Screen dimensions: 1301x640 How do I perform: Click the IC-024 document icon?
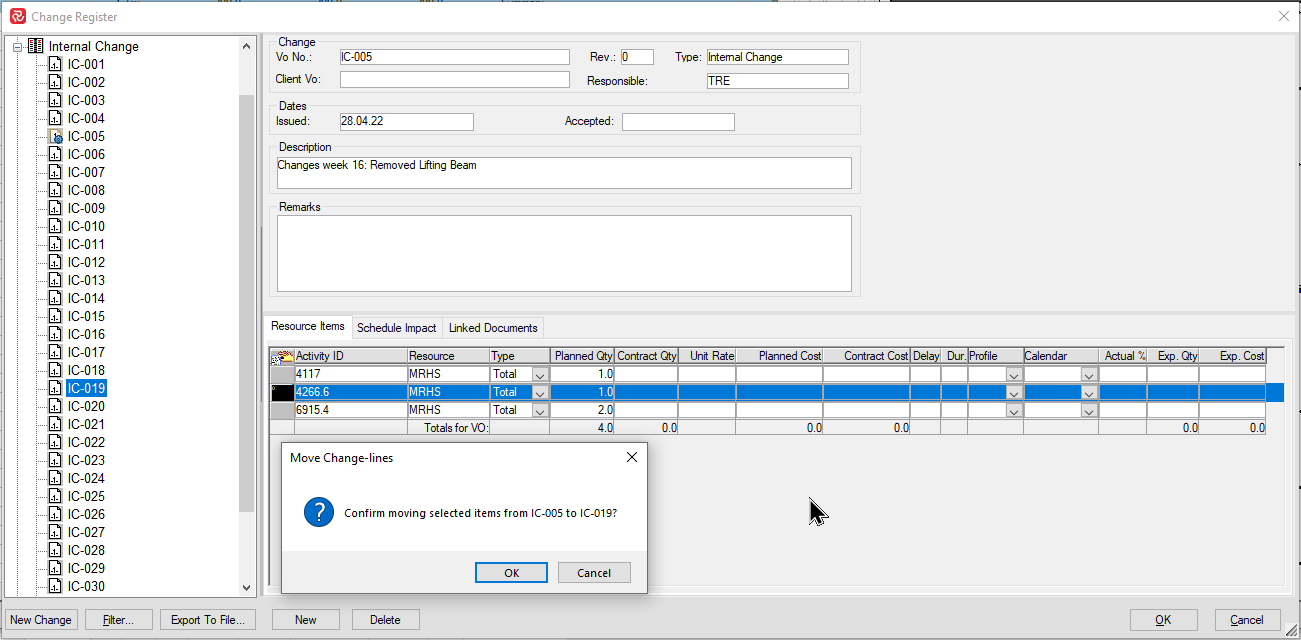(56, 478)
